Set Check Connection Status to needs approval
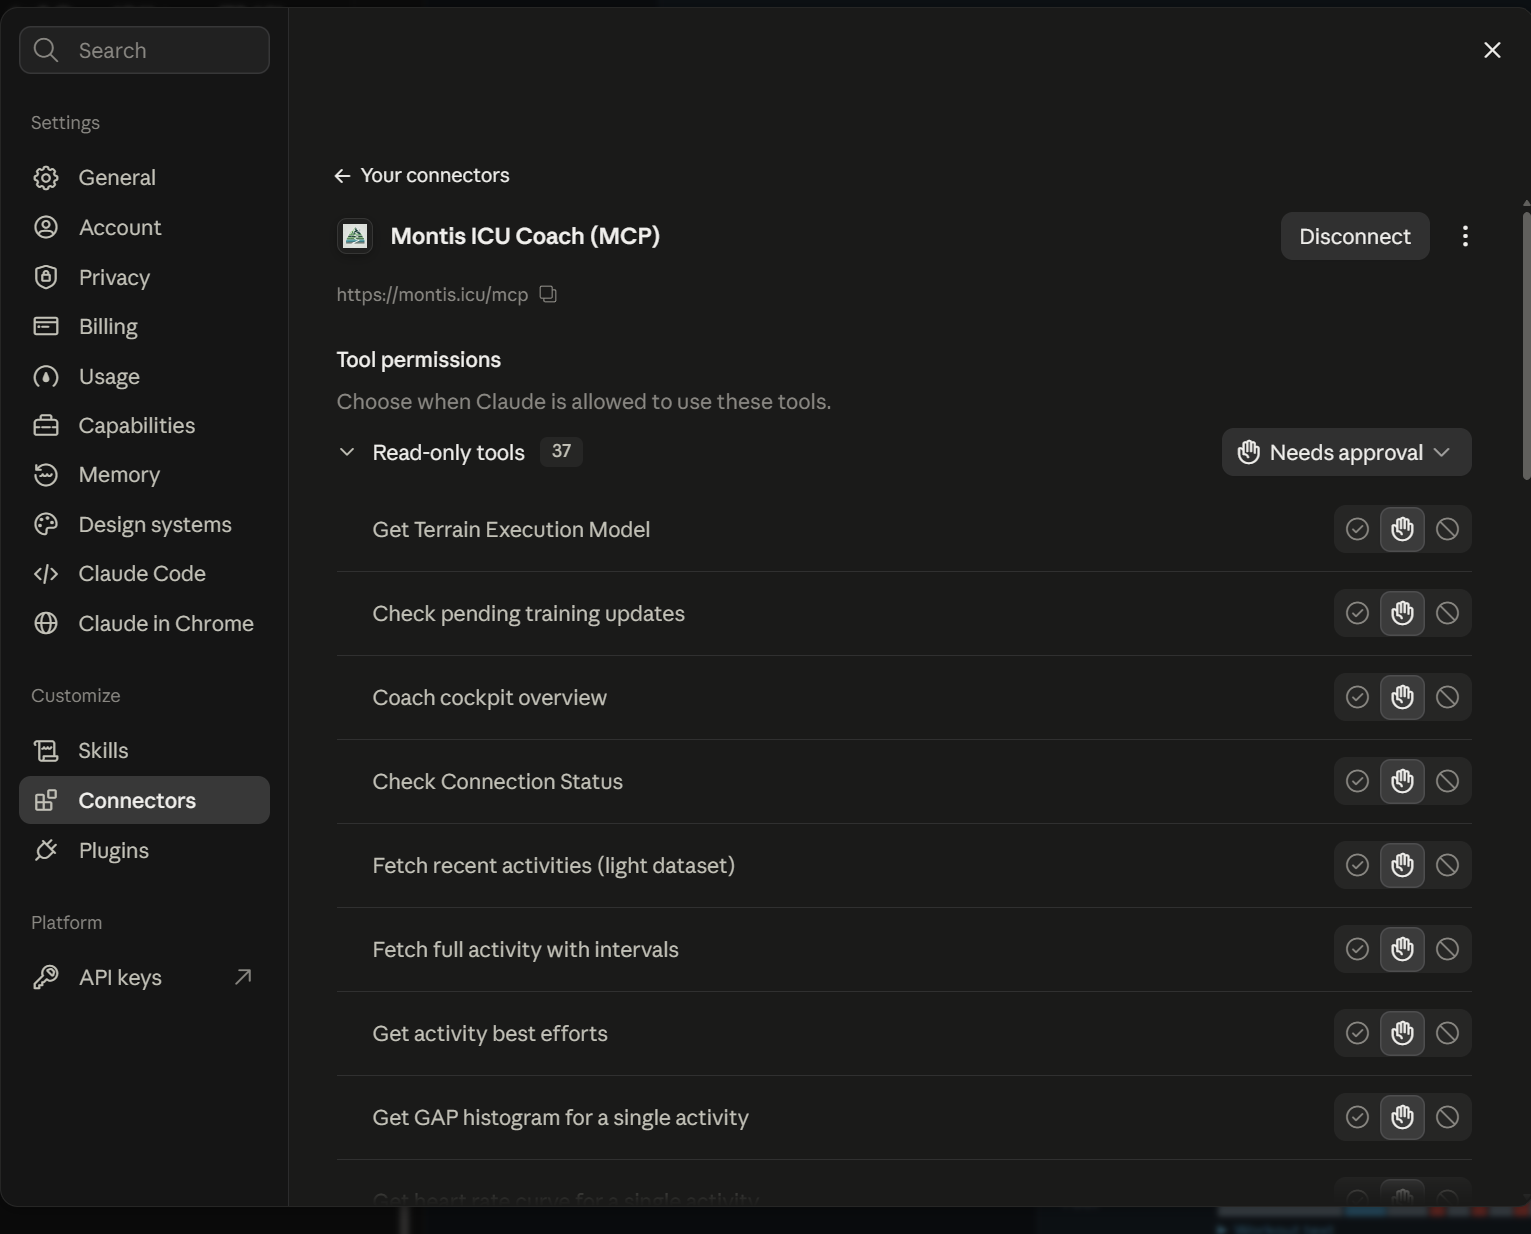Screen dimensions: 1531x1234 click(1402, 781)
